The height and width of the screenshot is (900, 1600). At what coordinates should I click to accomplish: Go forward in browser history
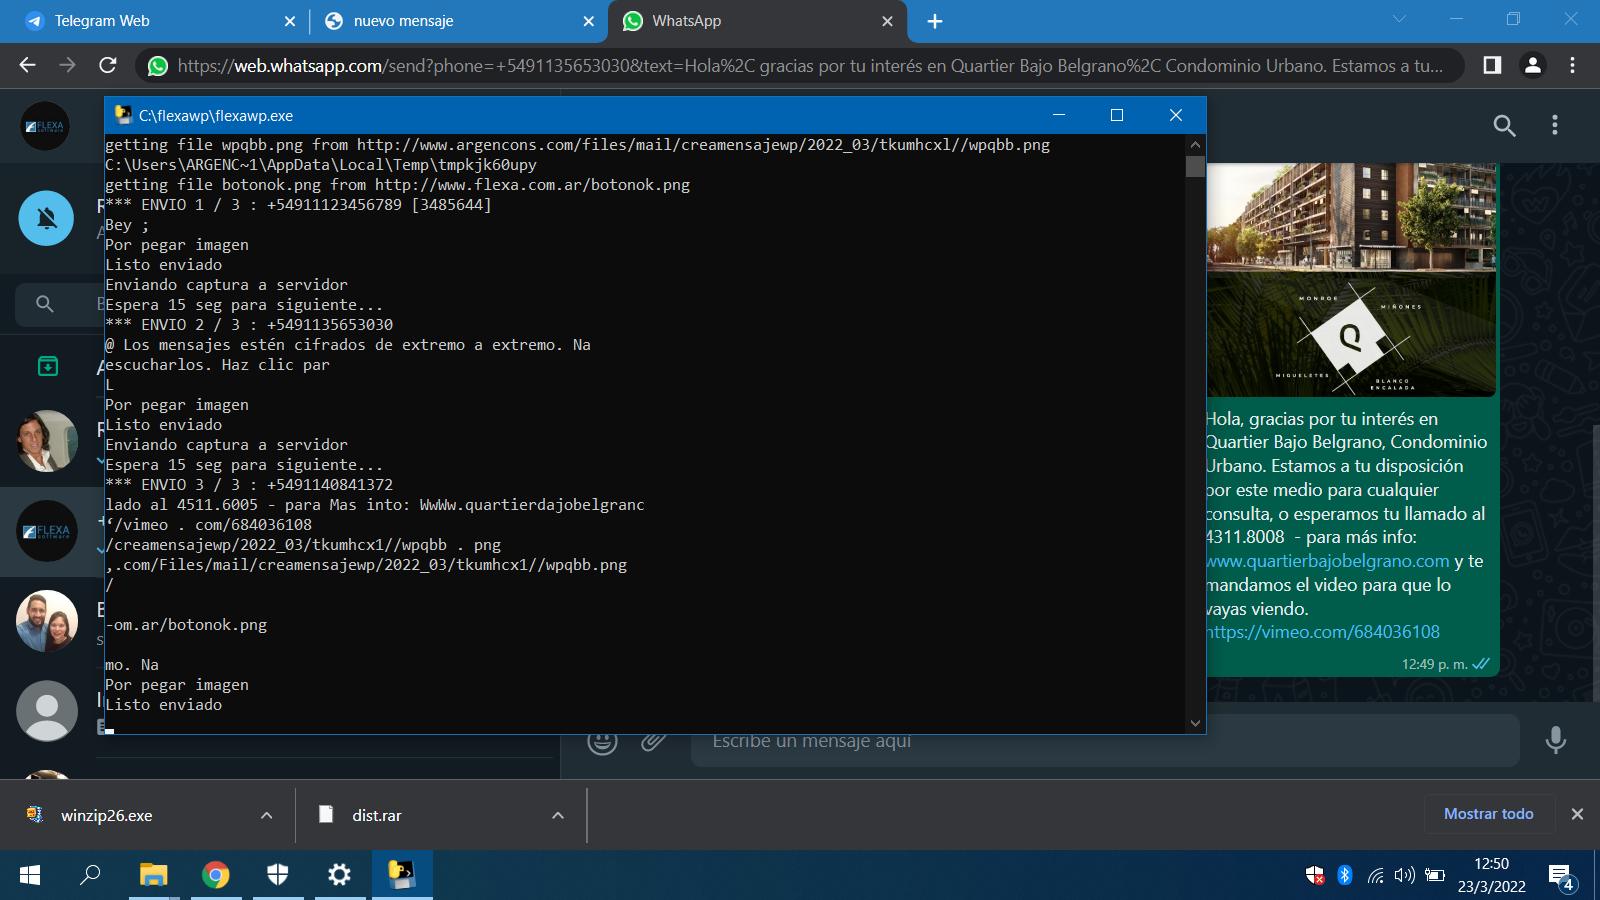click(67, 65)
